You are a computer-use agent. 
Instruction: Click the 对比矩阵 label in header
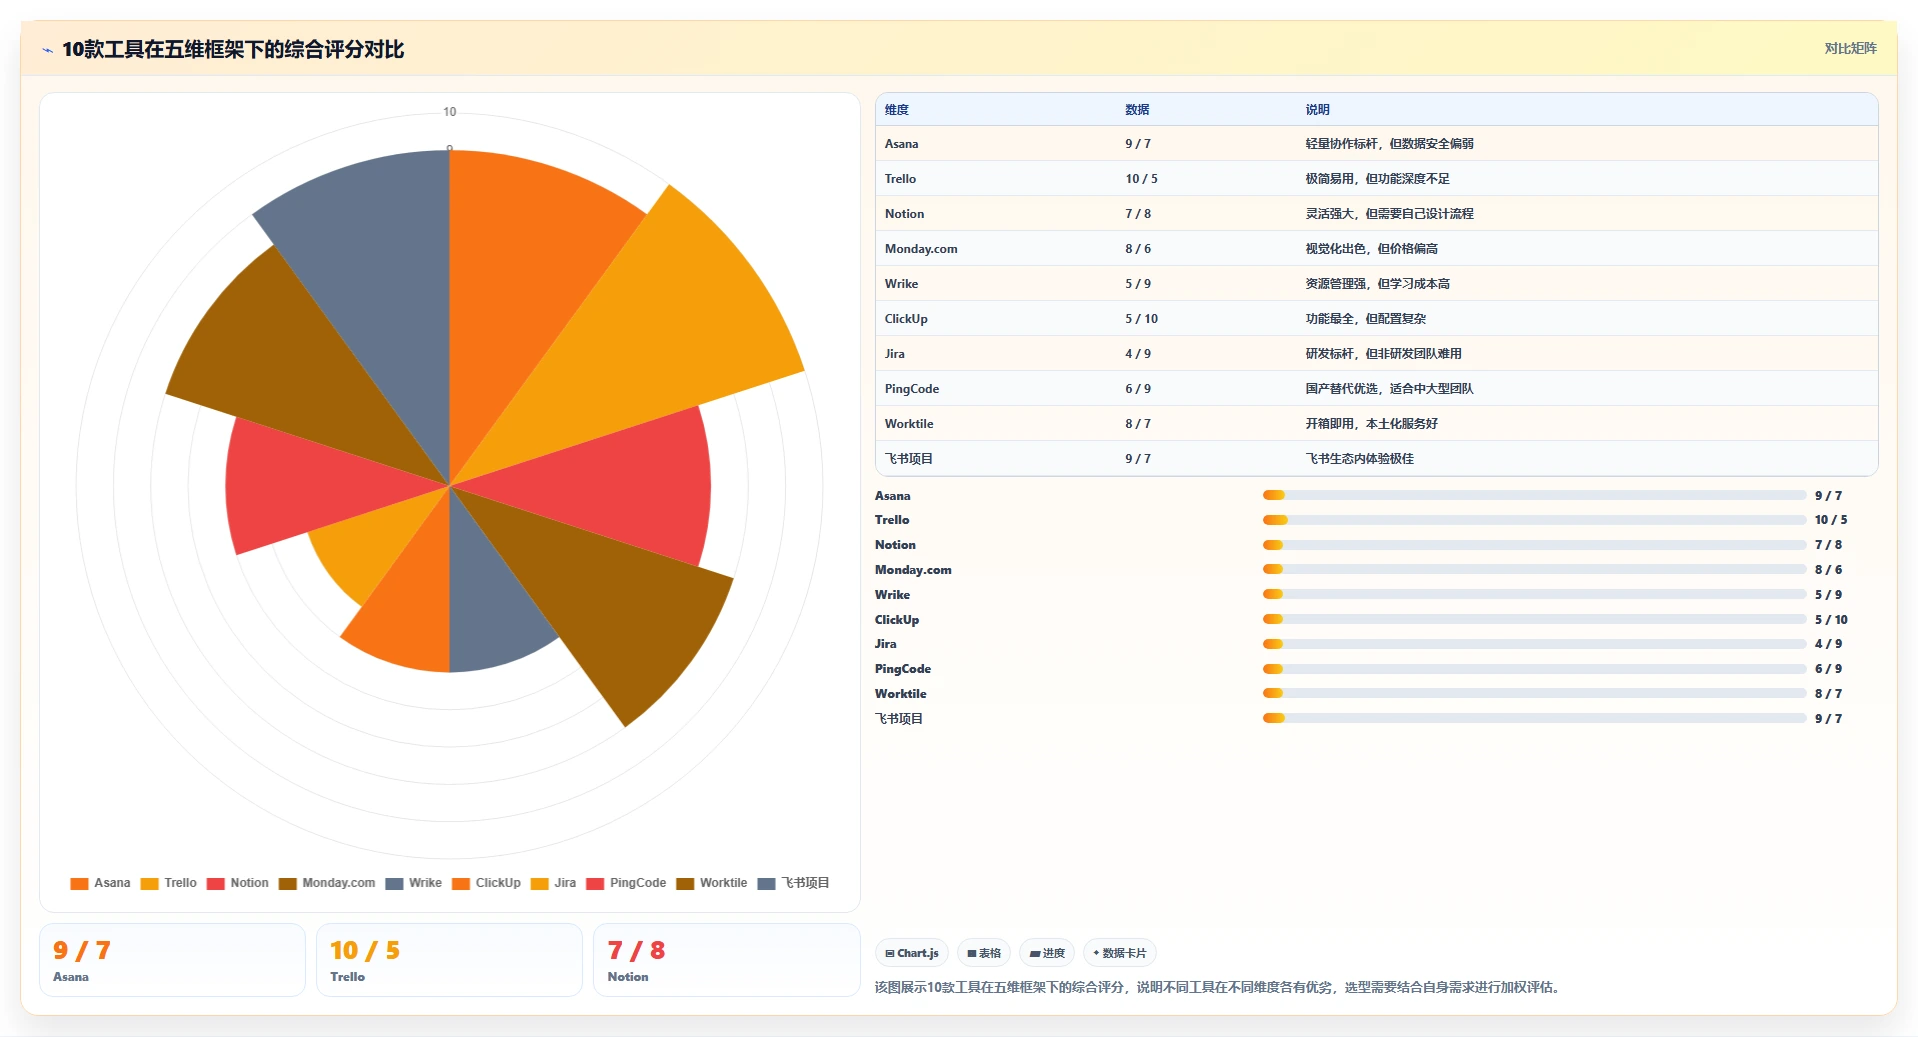1850,48
